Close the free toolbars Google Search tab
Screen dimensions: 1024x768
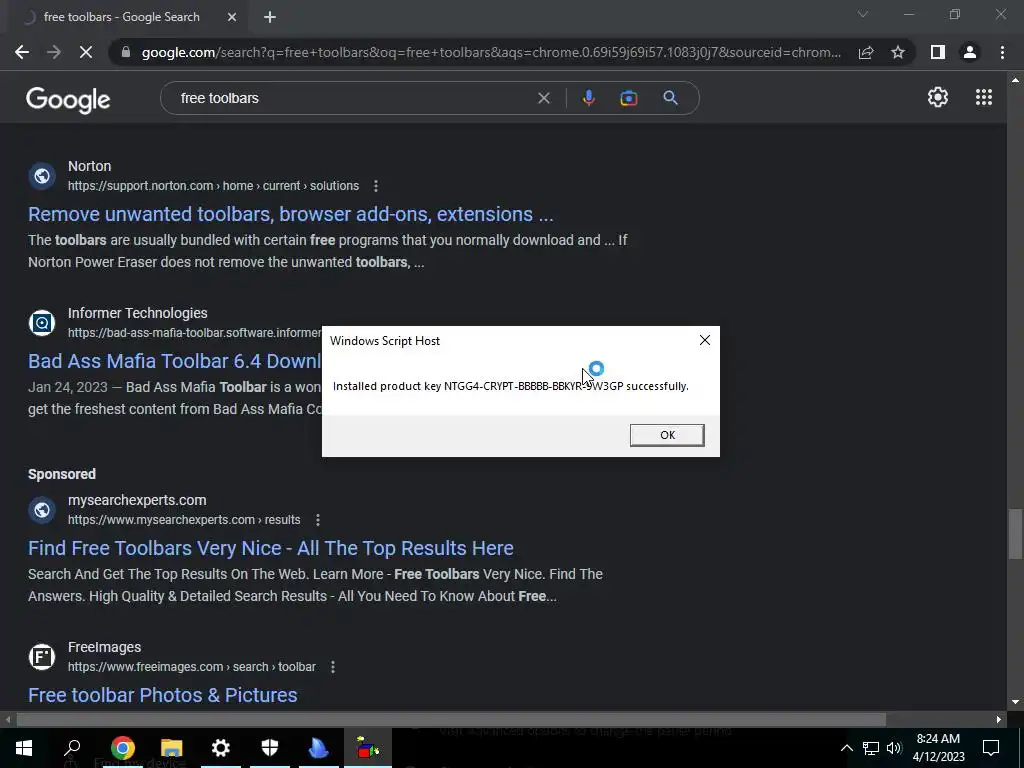pyautogui.click(x=232, y=17)
